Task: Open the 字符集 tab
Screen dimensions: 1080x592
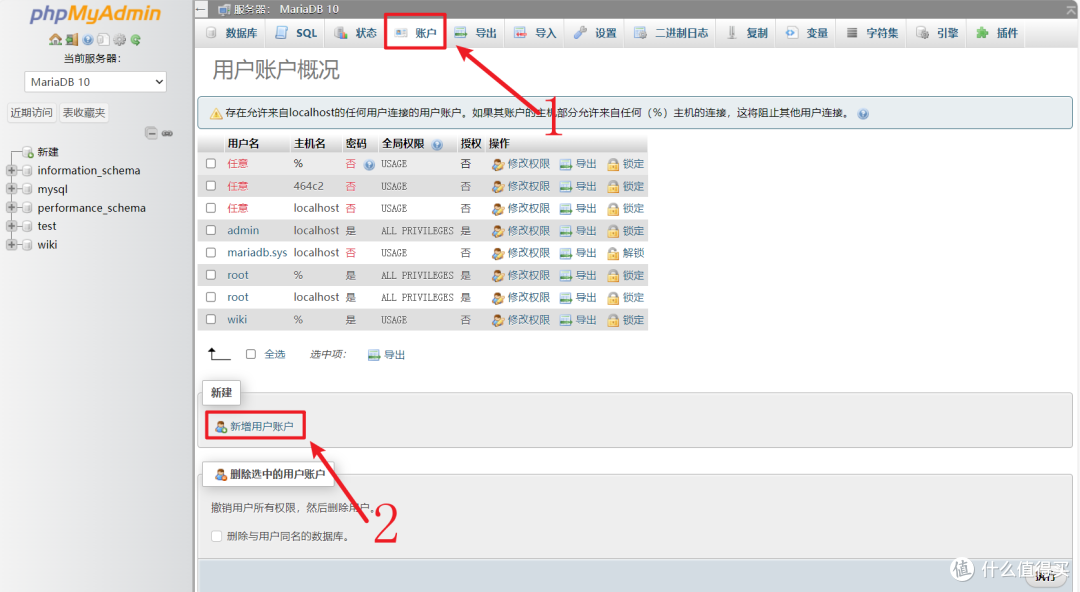Action: tap(872, 33)
